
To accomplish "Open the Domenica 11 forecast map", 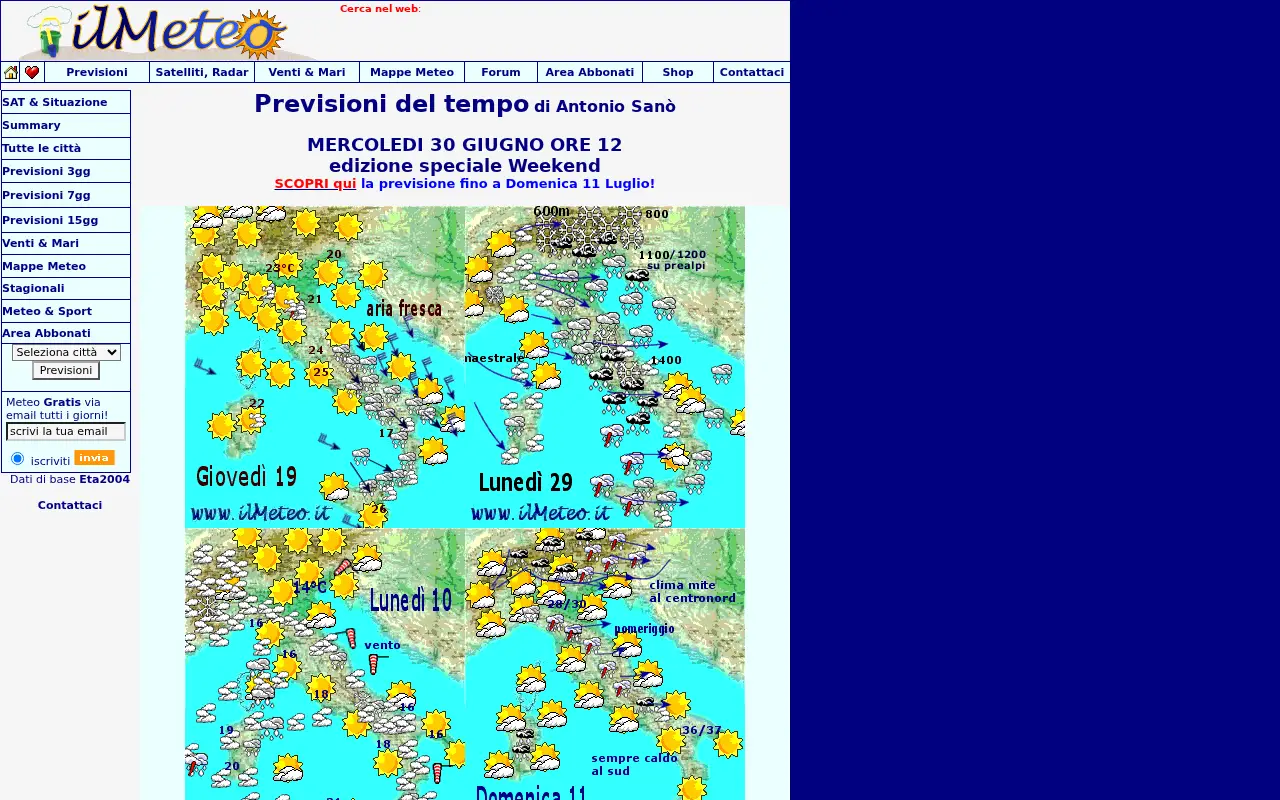I will [605, 664].
